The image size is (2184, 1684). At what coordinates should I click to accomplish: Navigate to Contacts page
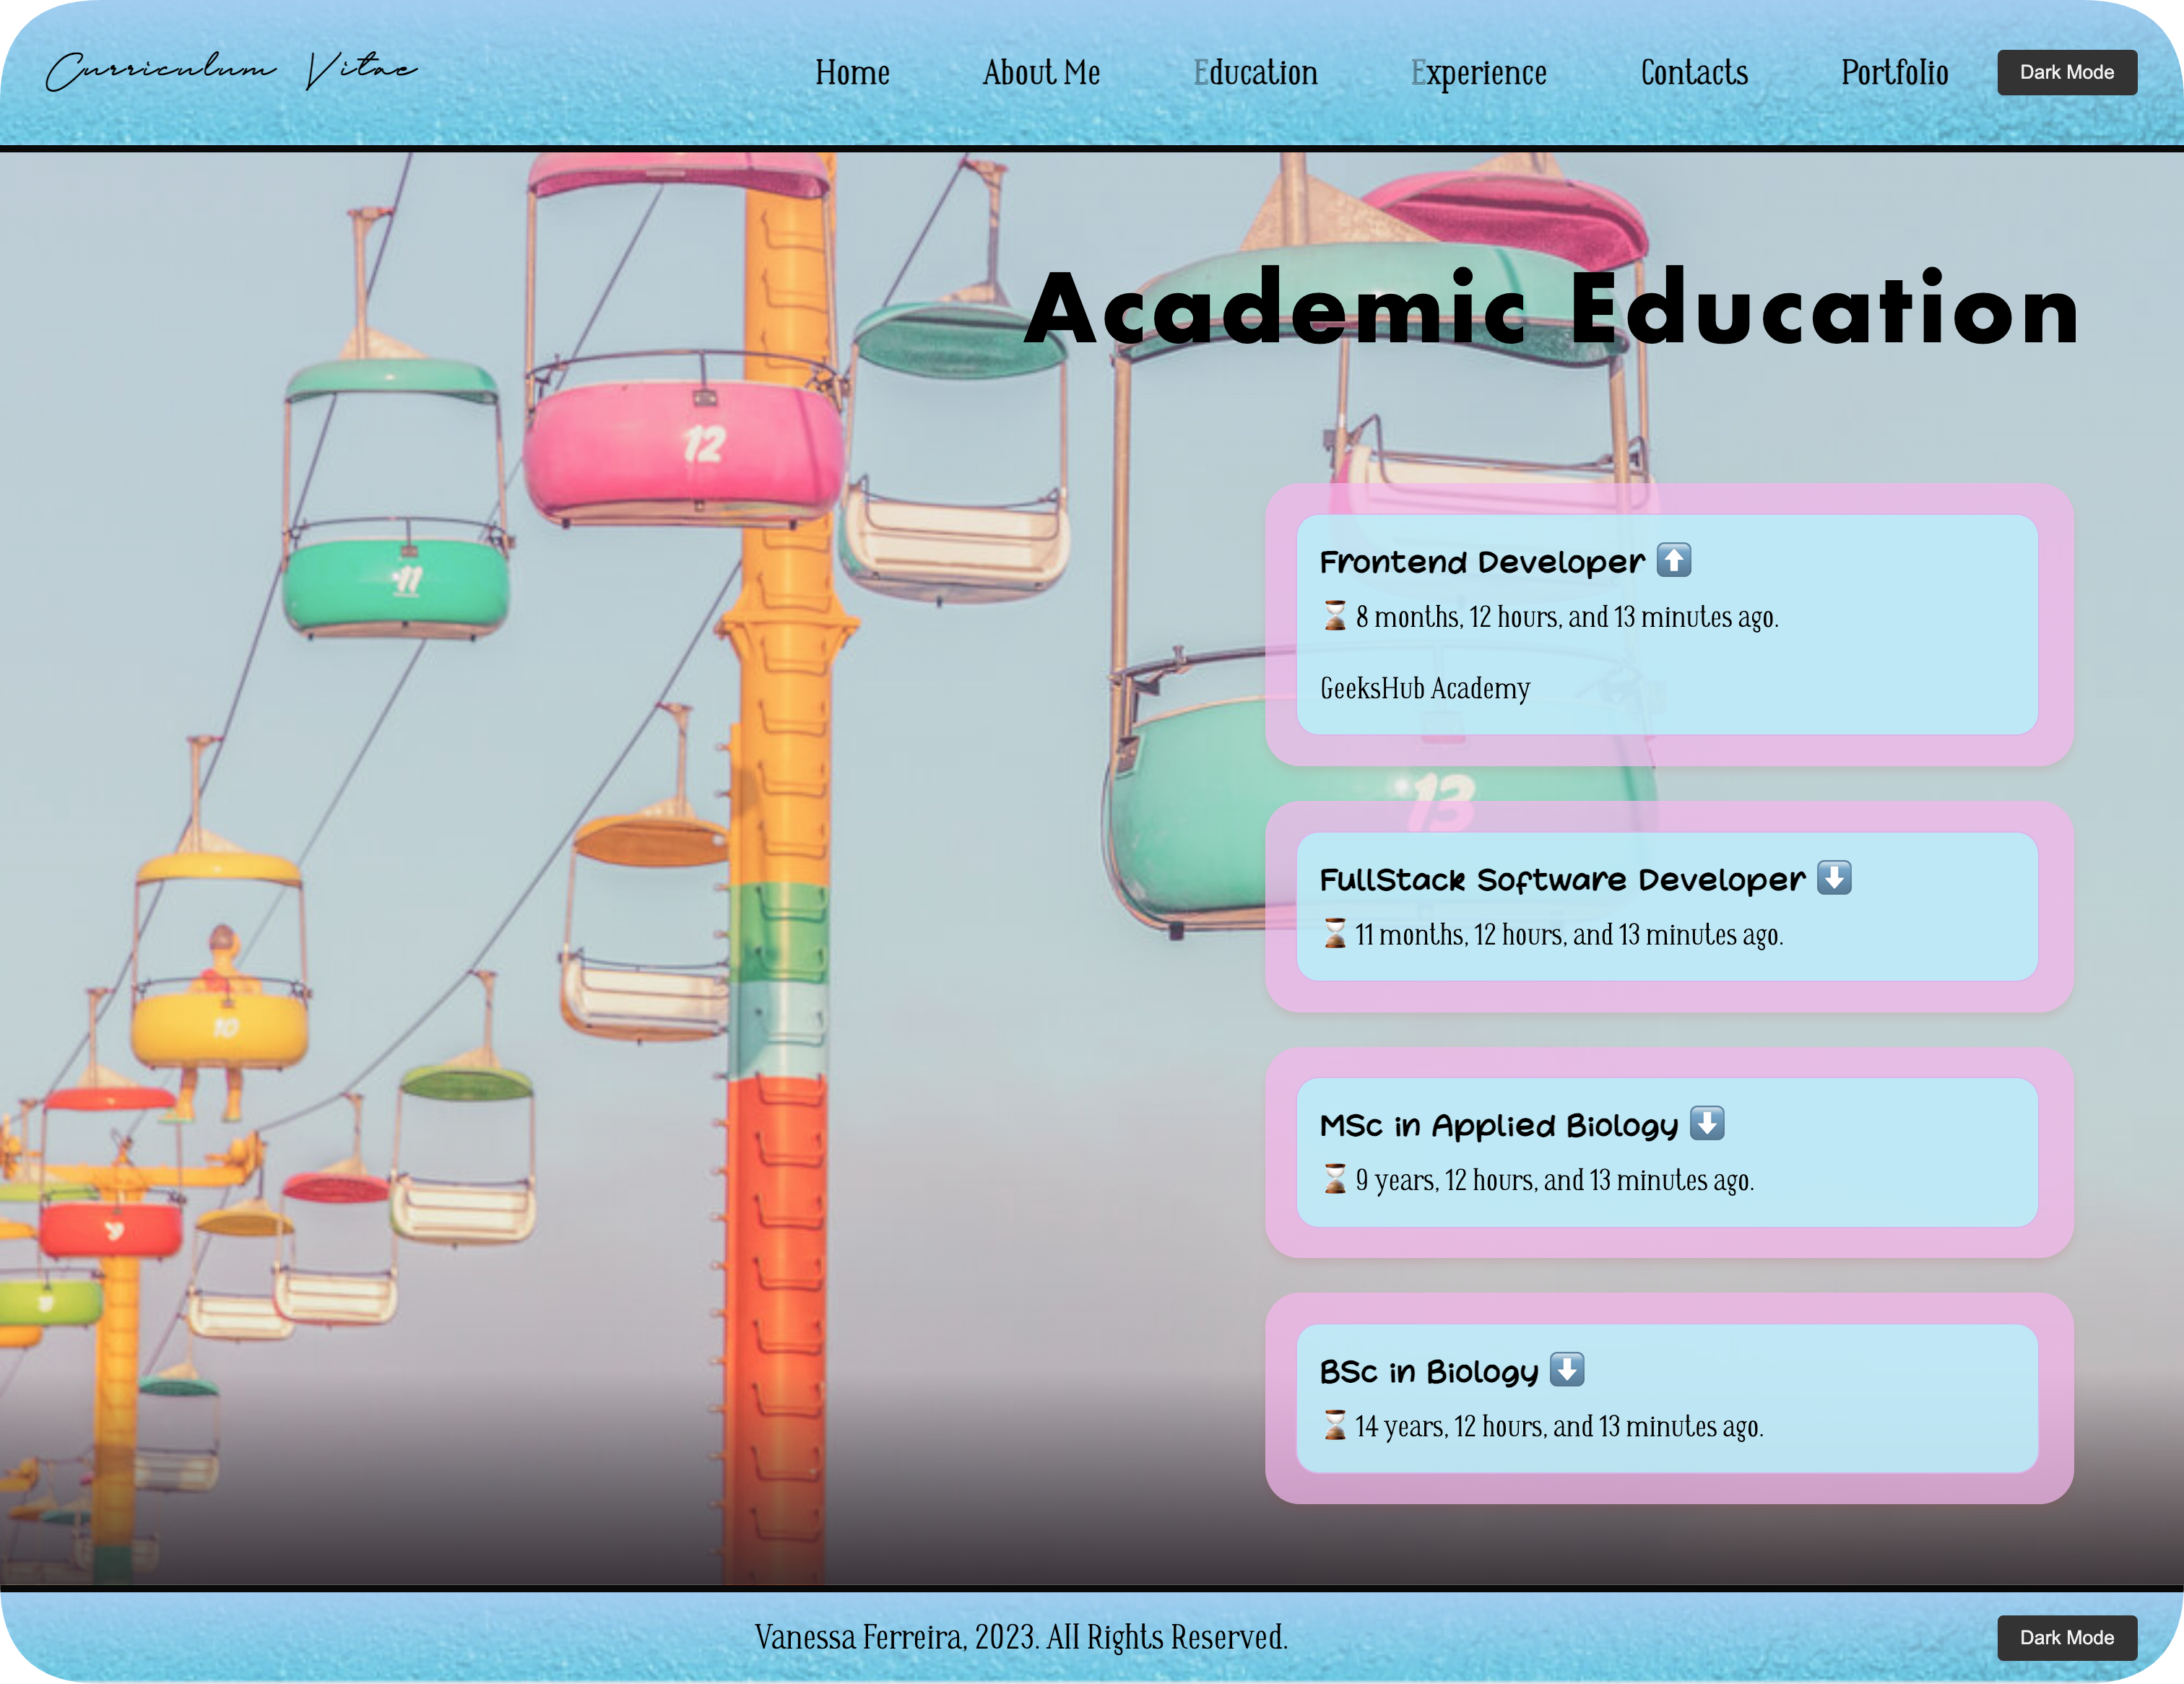[1694, 72]
